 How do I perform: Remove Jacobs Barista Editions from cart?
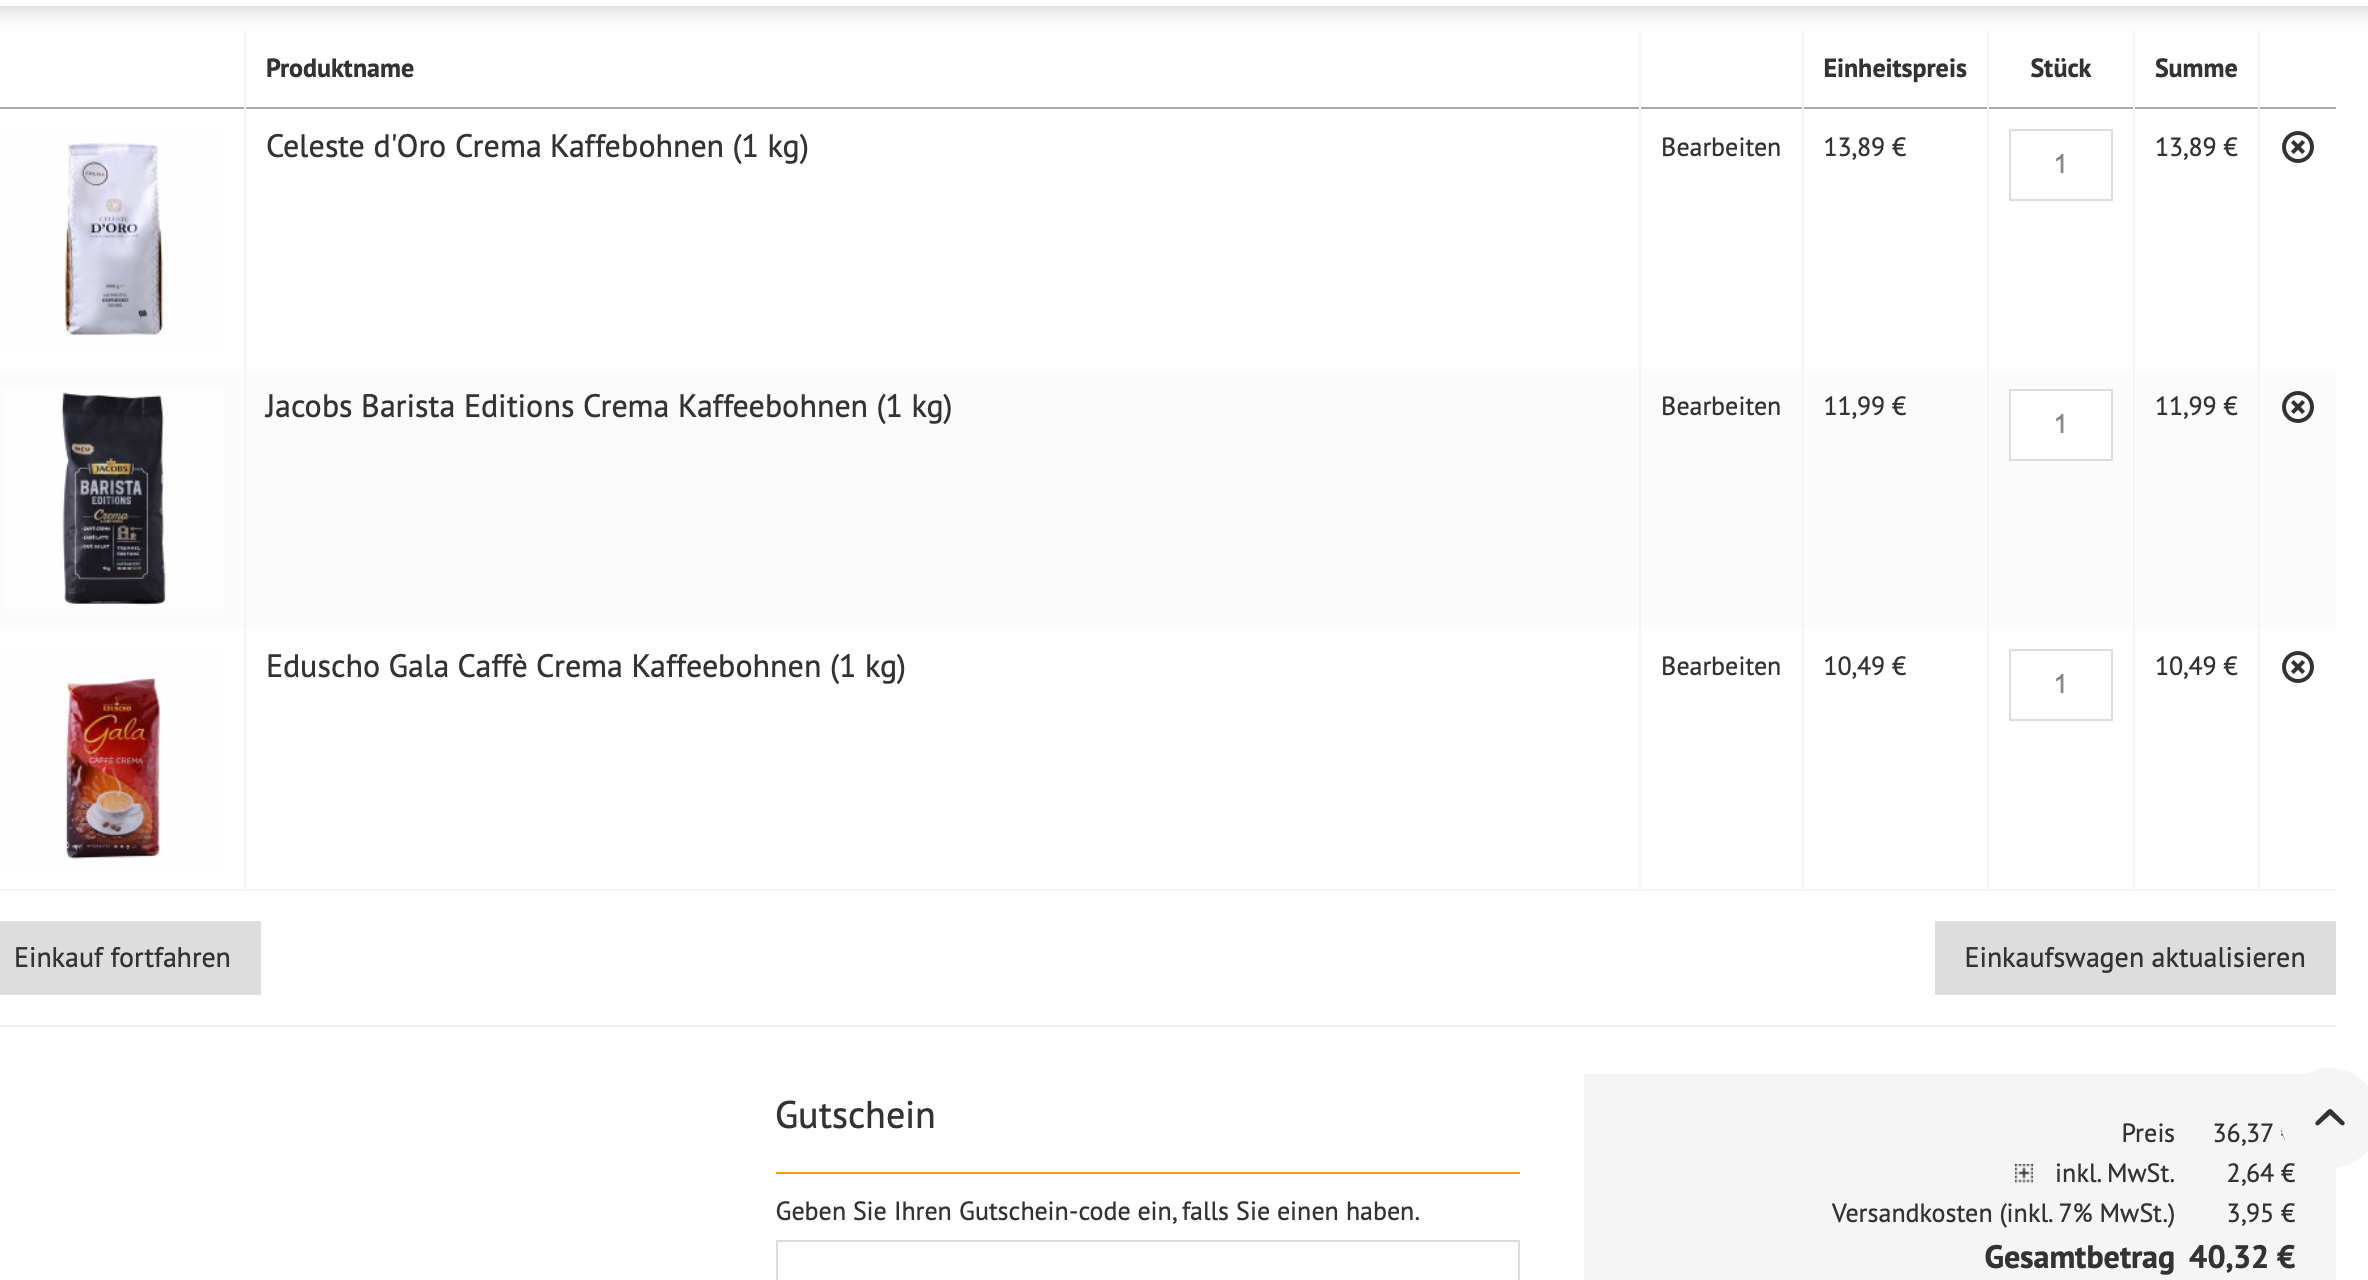pos(2297,407)
